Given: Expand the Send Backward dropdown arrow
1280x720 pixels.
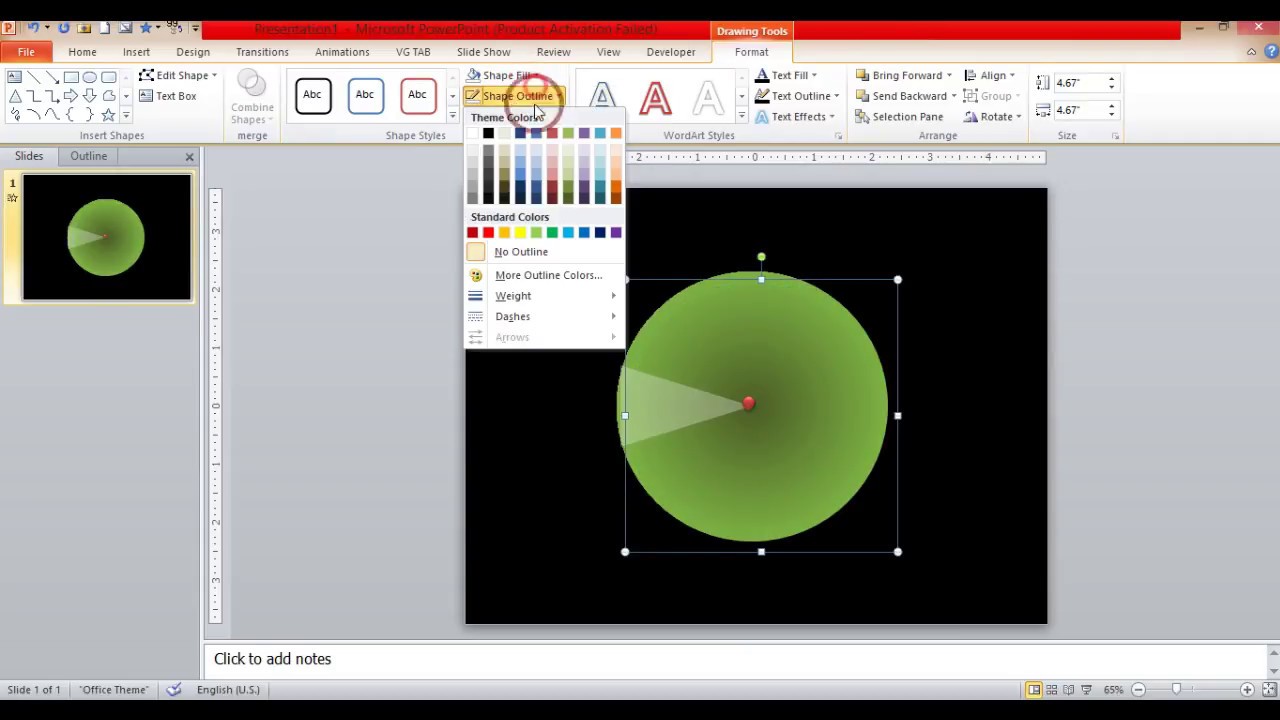Looking at the screenshot, I should point(954,96).
